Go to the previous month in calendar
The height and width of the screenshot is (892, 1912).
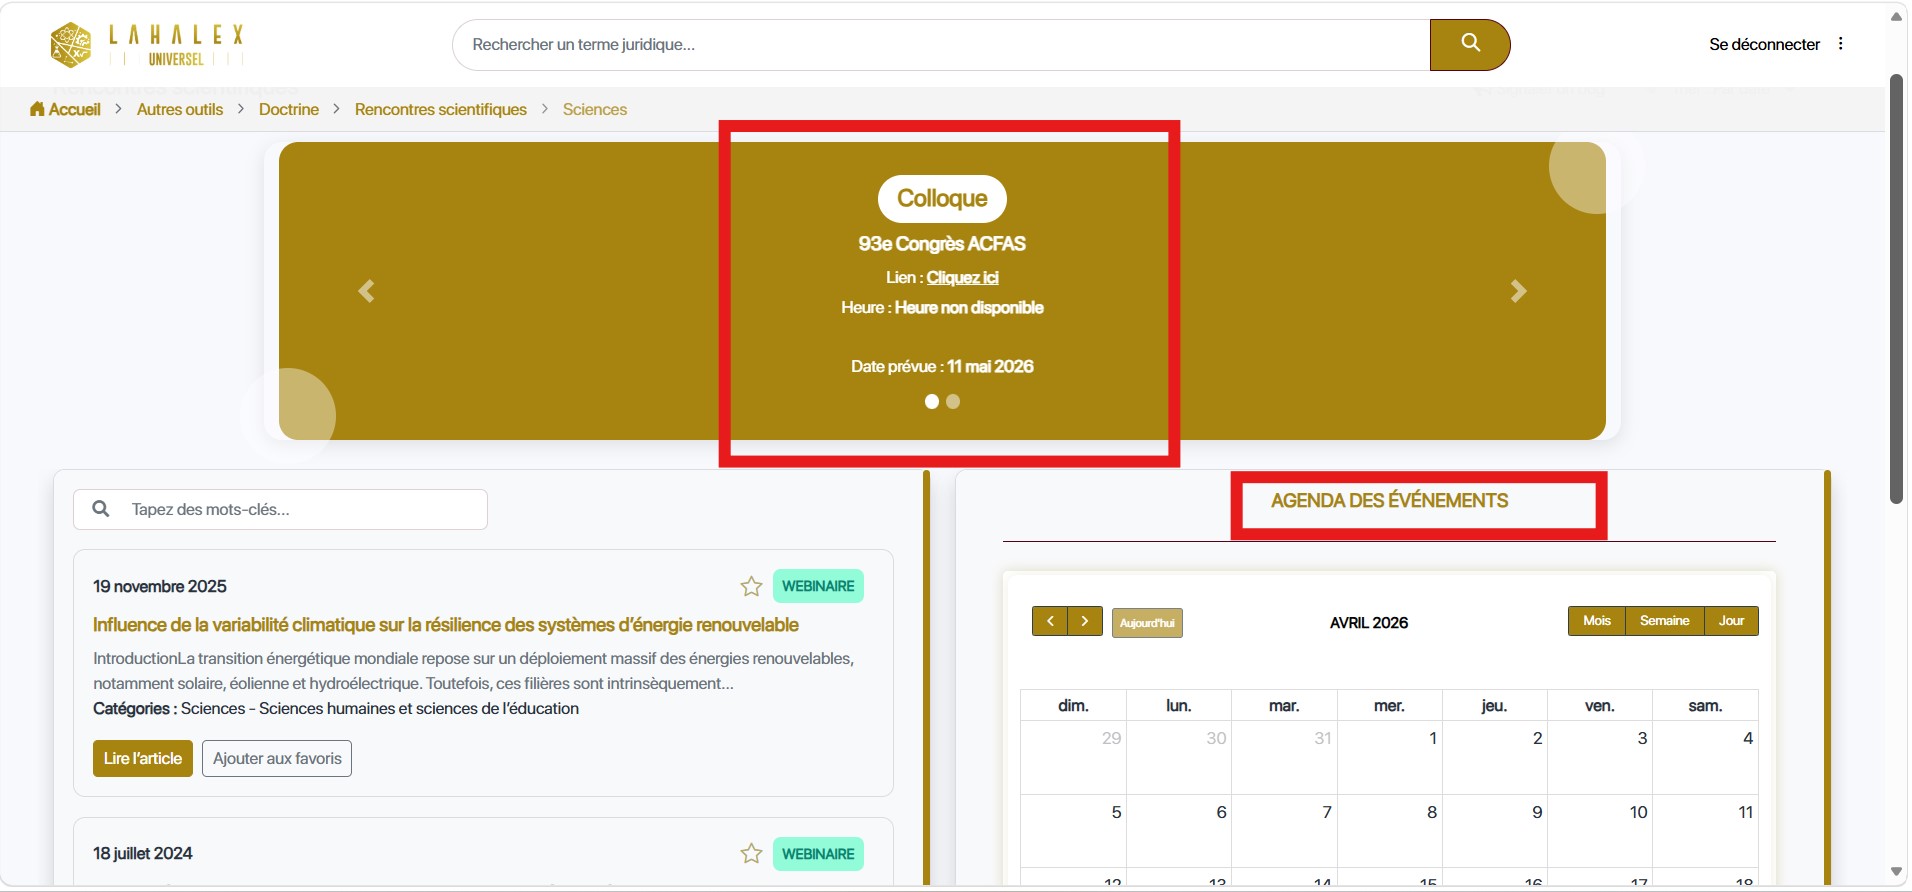(x=1049, y=621)
